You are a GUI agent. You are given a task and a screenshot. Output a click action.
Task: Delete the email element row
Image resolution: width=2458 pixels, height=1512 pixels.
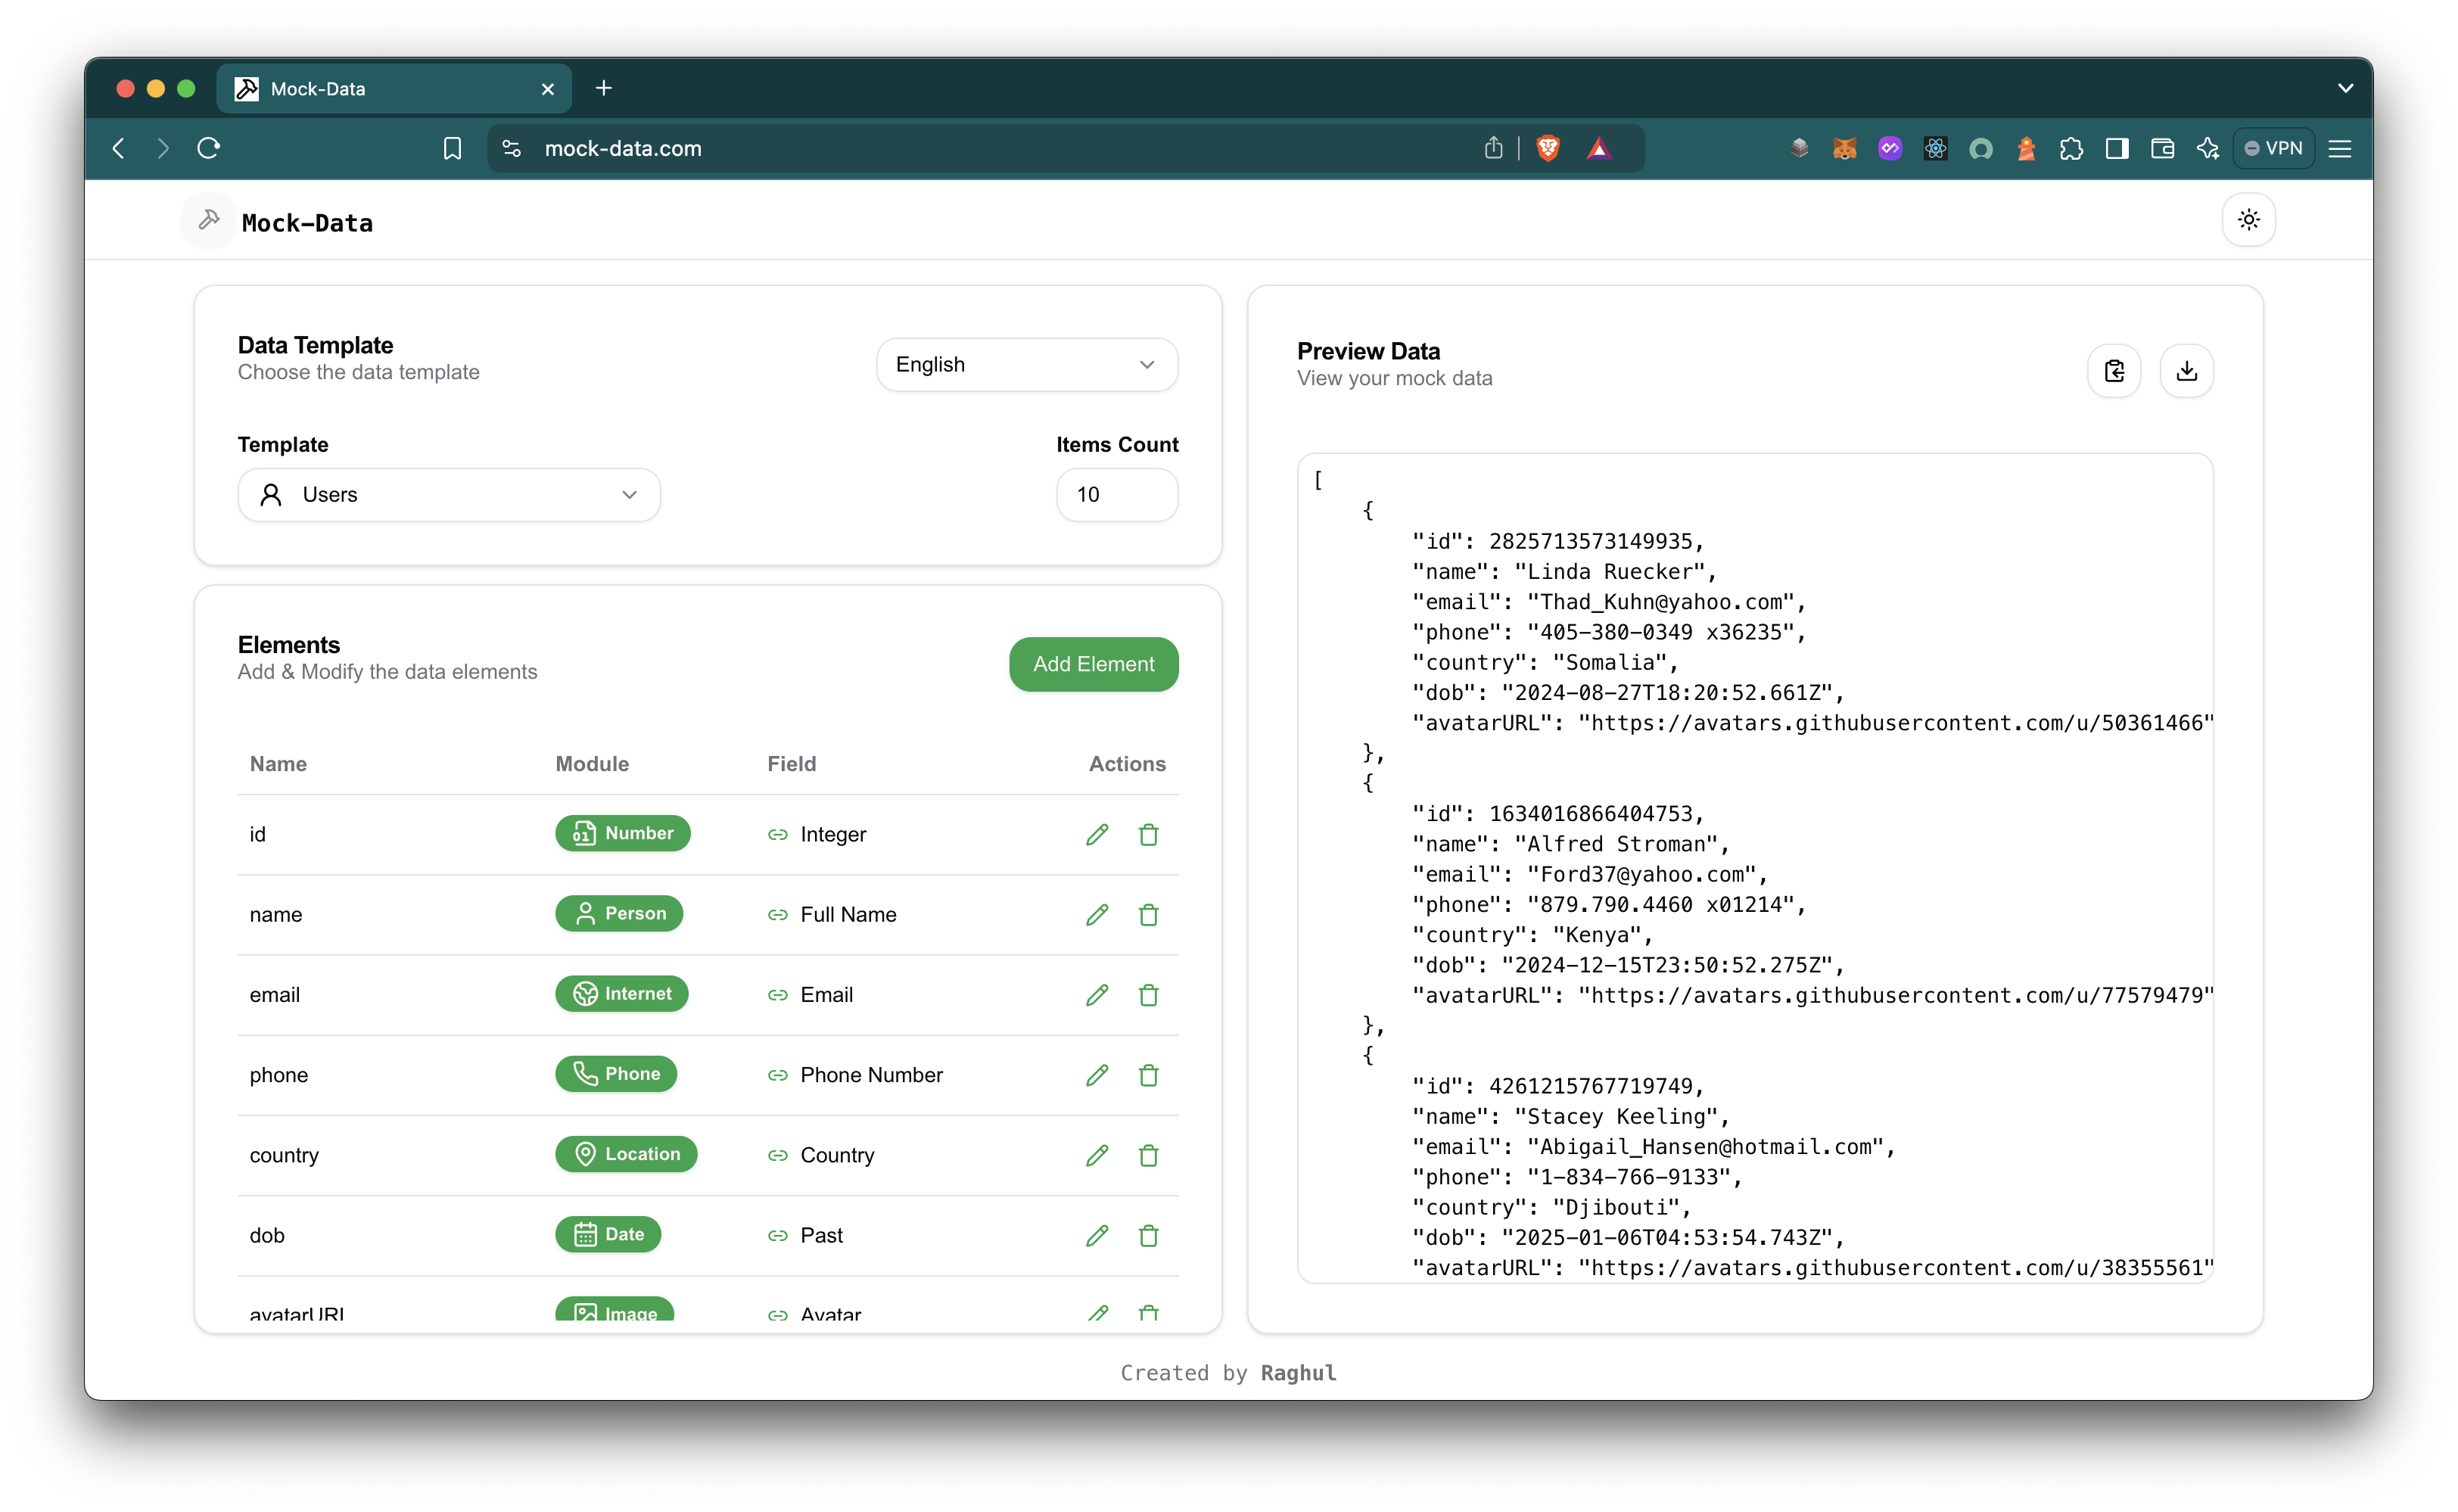(1148, 994)
